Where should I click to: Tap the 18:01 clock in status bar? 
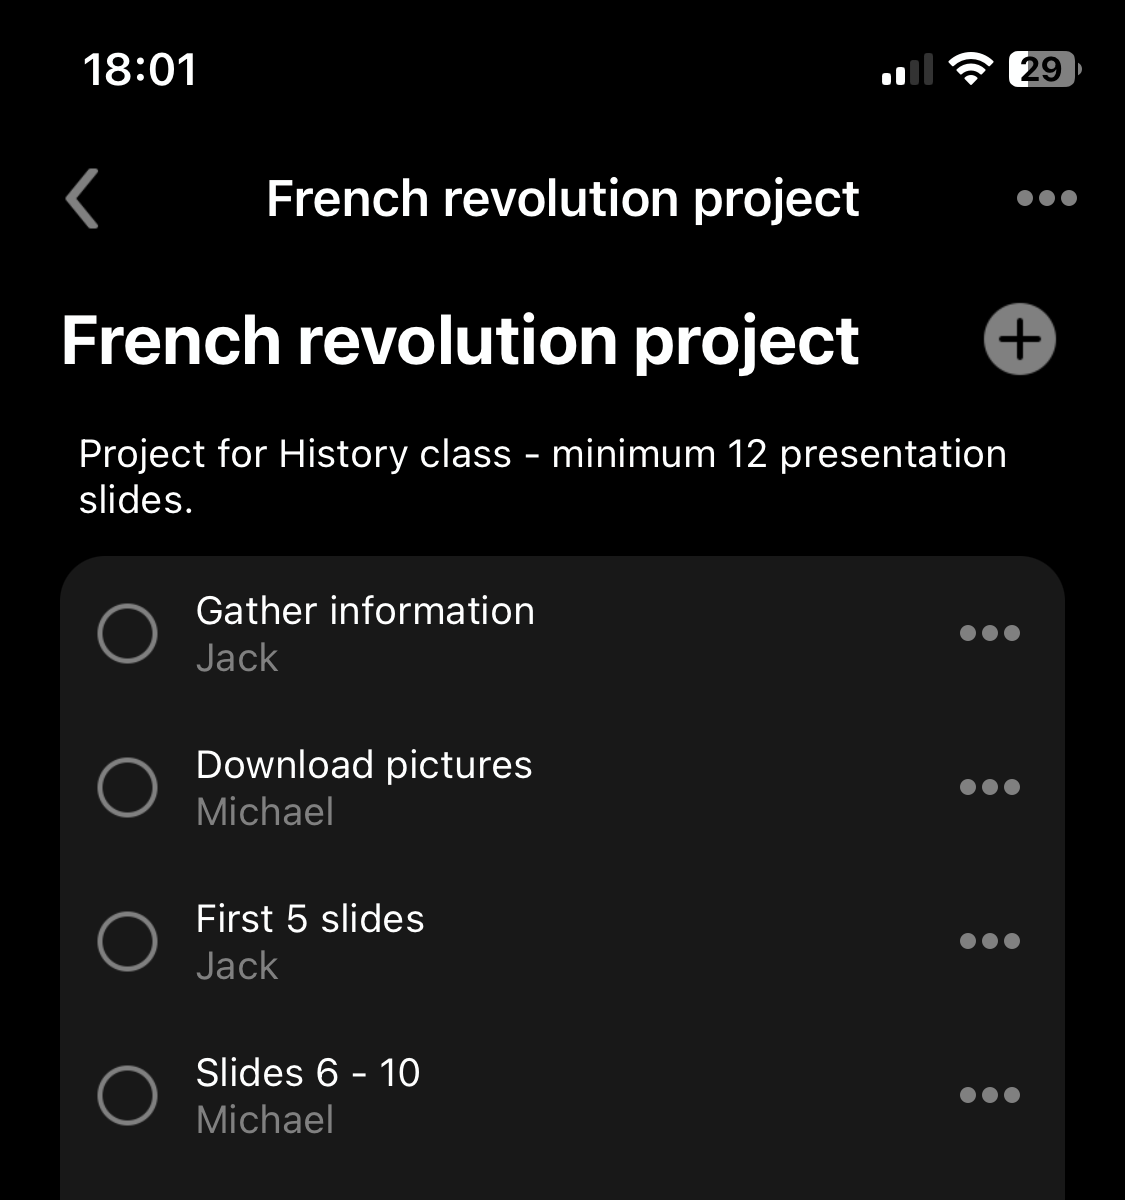[x=140, y=70]
